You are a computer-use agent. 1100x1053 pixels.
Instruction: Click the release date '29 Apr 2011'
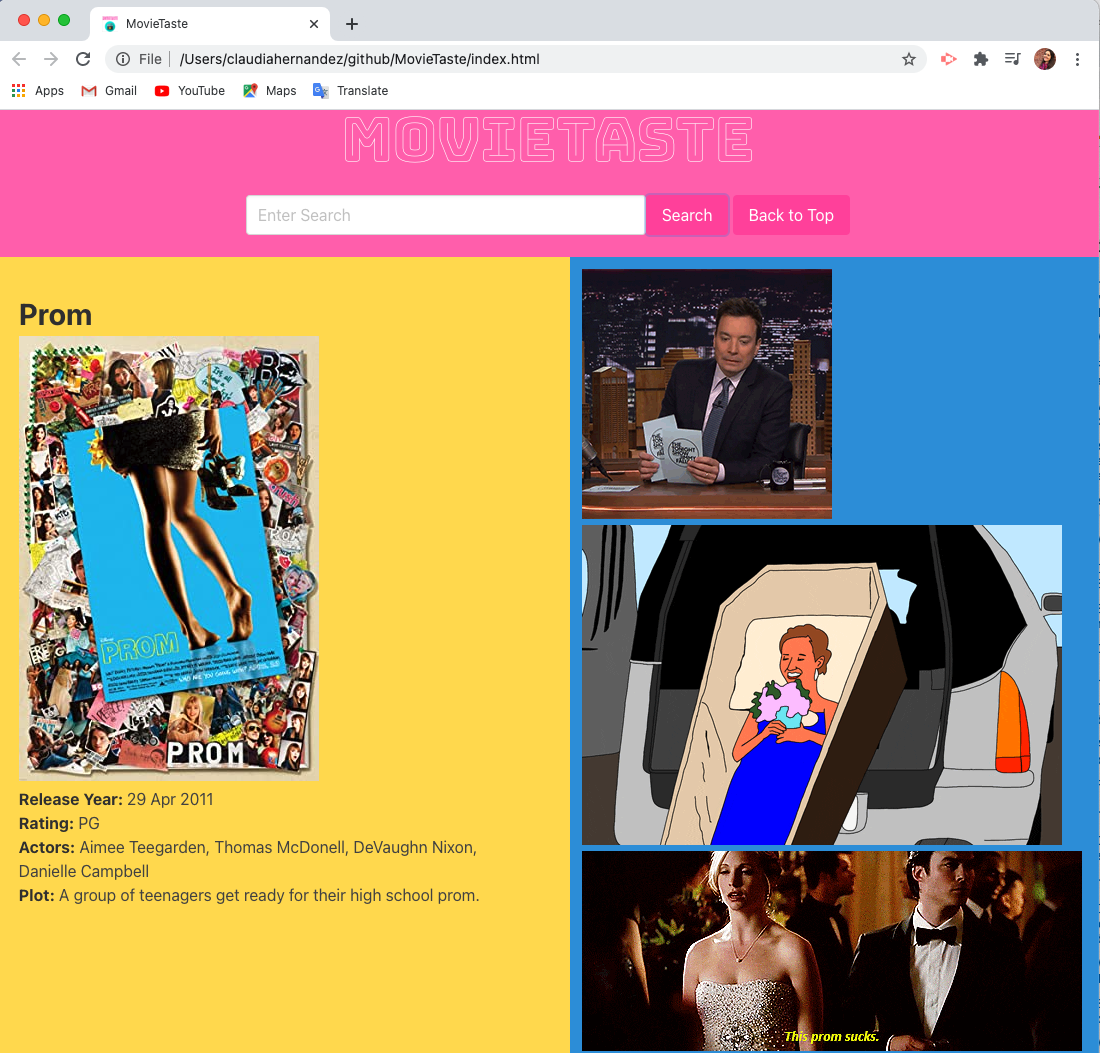tap(170, 800)
